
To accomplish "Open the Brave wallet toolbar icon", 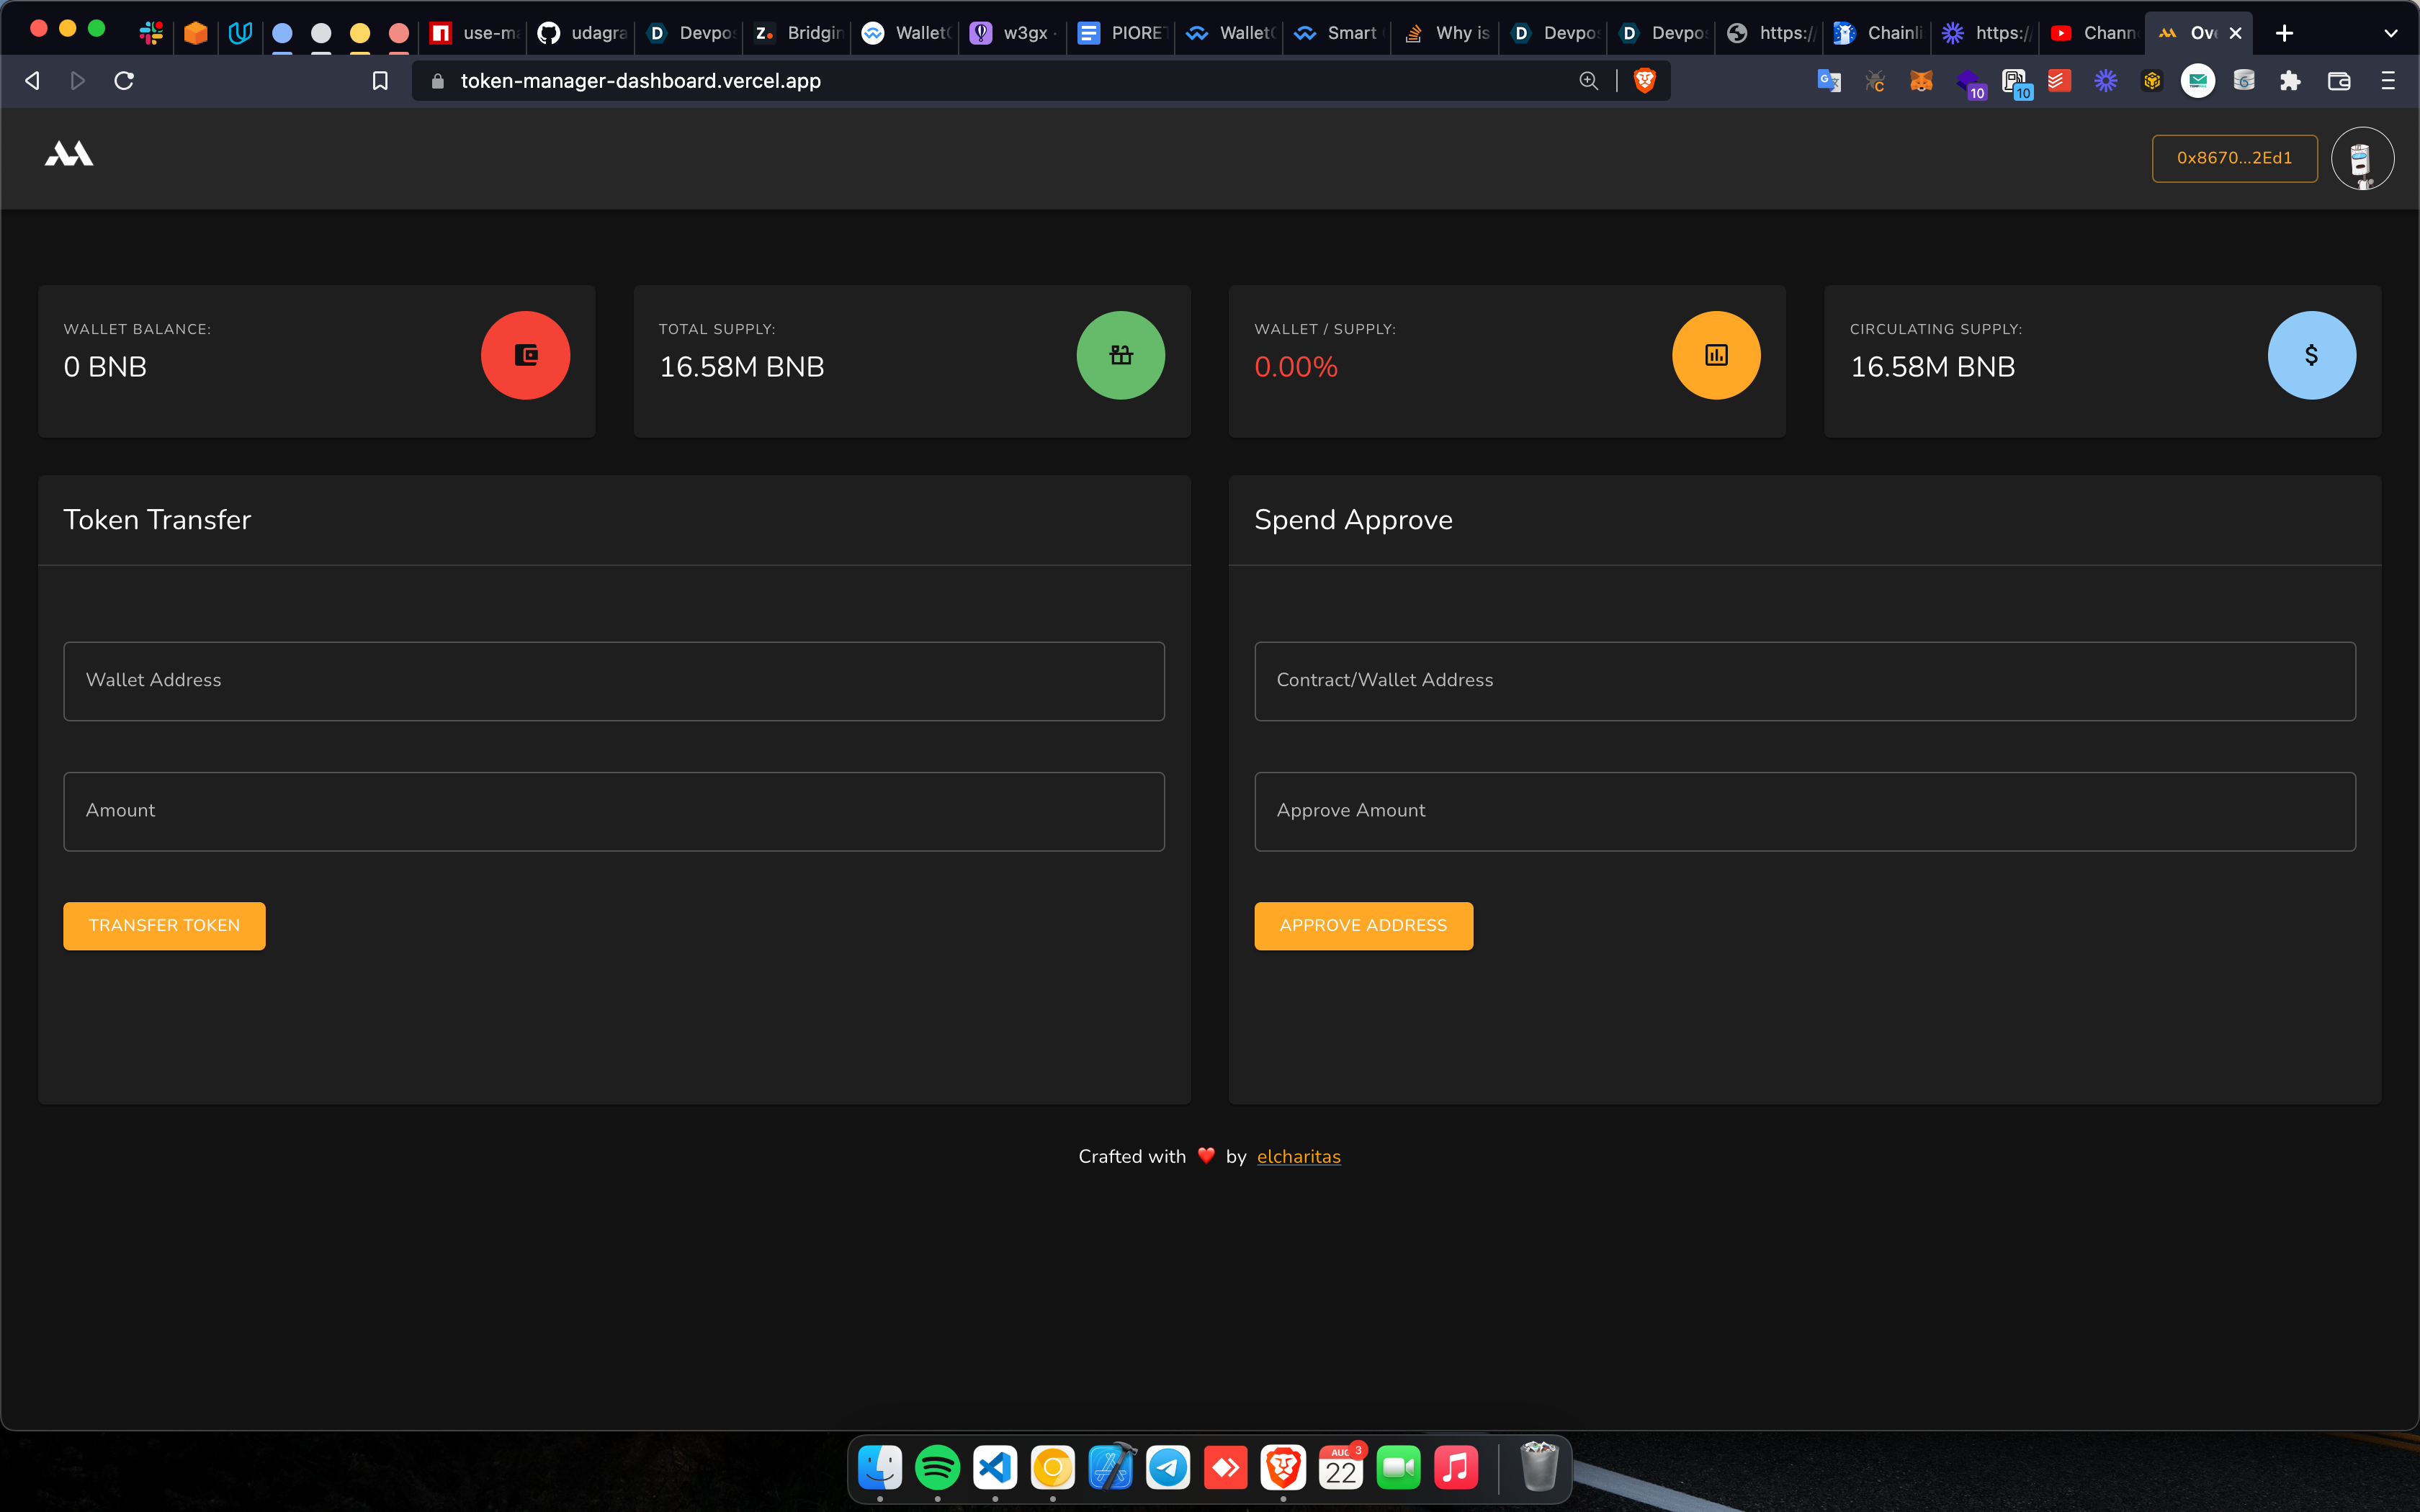I will (x=2339, y=81).
